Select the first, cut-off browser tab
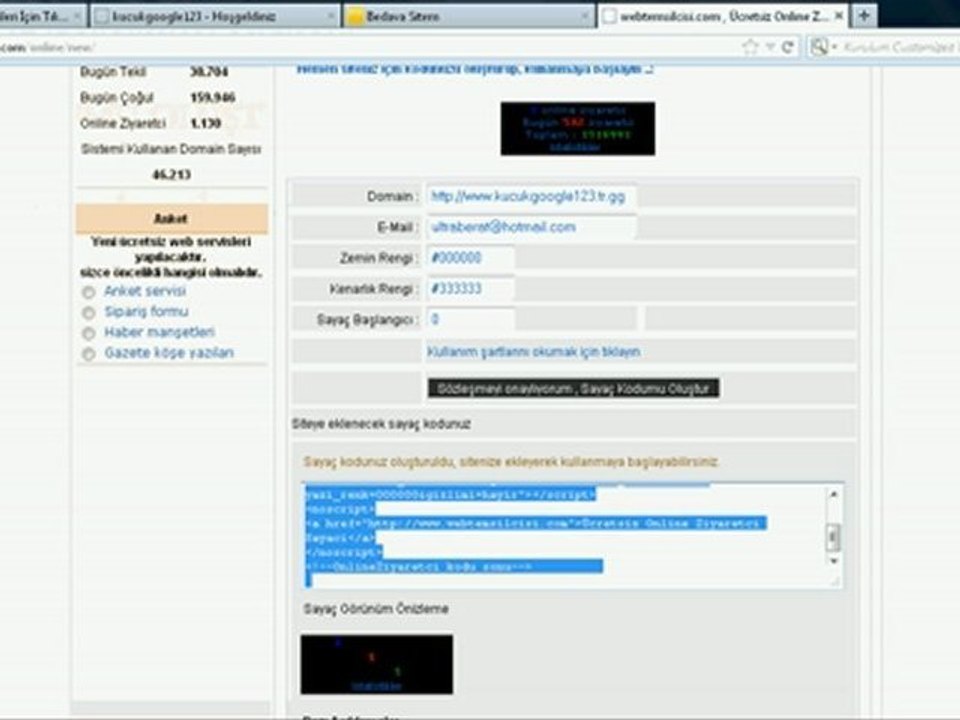960x720 pixels. 42,17
